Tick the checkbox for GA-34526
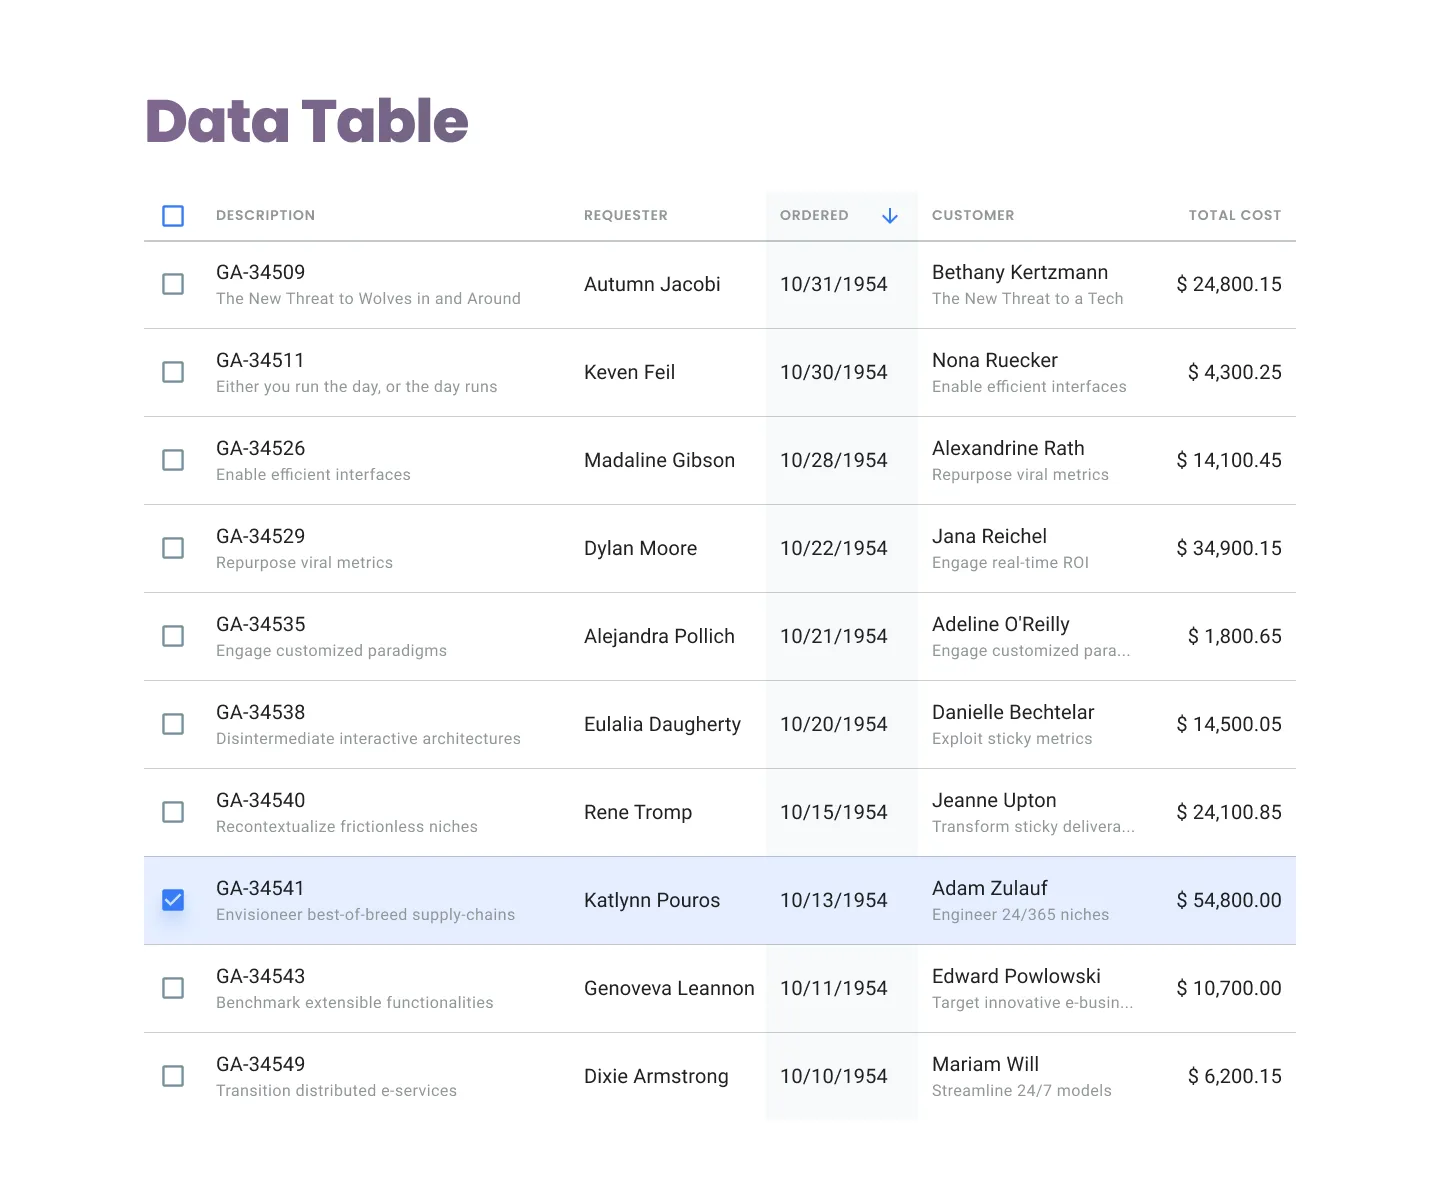This screenshot has height=1200, width=1440. tap(173, 460)
